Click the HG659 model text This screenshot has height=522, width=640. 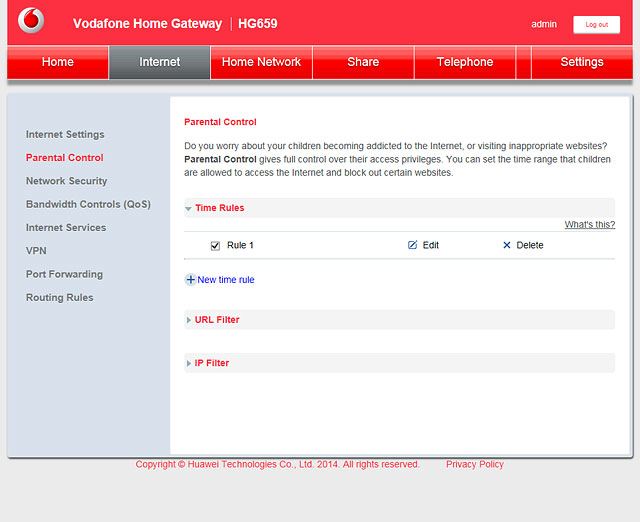(x=258, y=24)
